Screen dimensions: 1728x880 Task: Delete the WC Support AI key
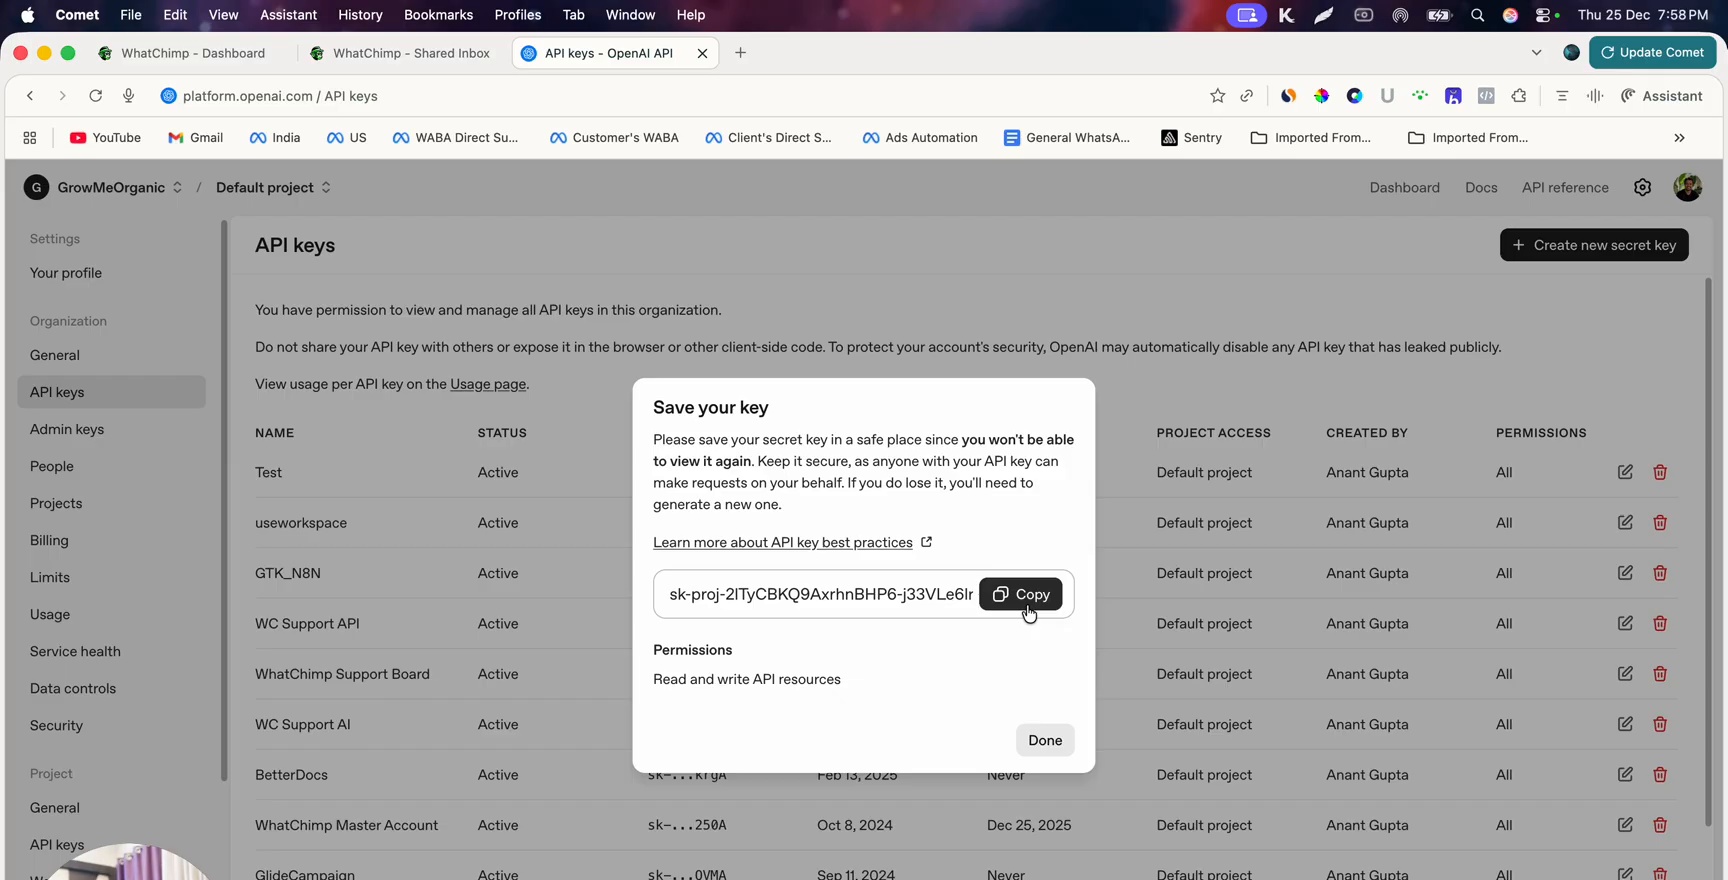click(1660, 724)
